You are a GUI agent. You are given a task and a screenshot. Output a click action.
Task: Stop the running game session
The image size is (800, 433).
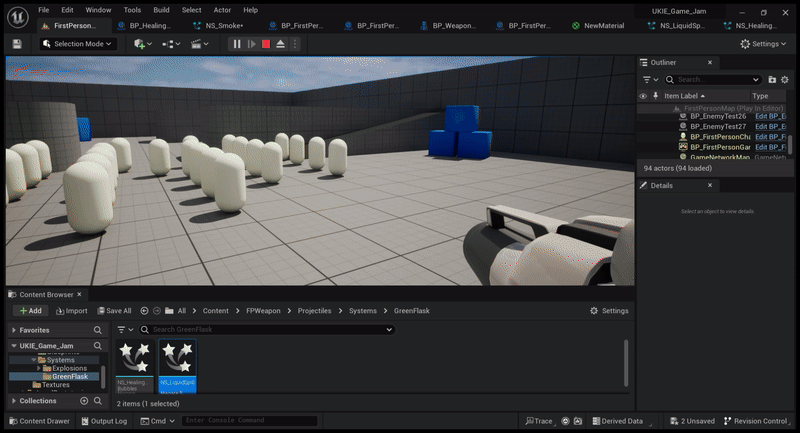266,44
